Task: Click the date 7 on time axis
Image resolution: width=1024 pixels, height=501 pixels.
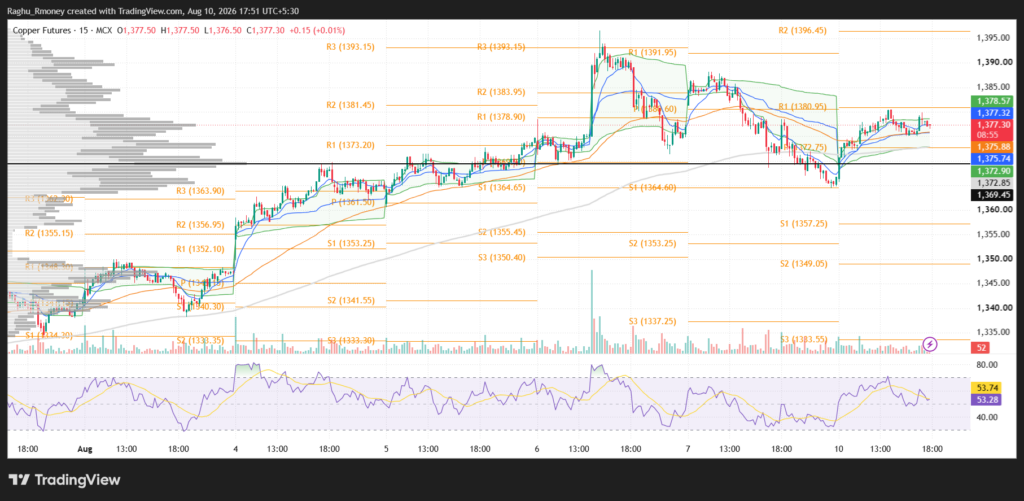Action: click(x=688, y=449)
